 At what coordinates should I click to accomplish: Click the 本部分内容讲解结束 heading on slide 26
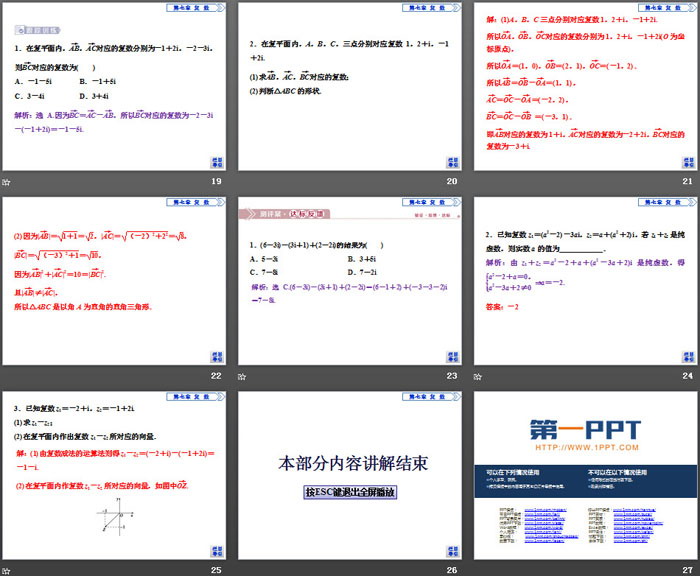click(x=353, y=463)
